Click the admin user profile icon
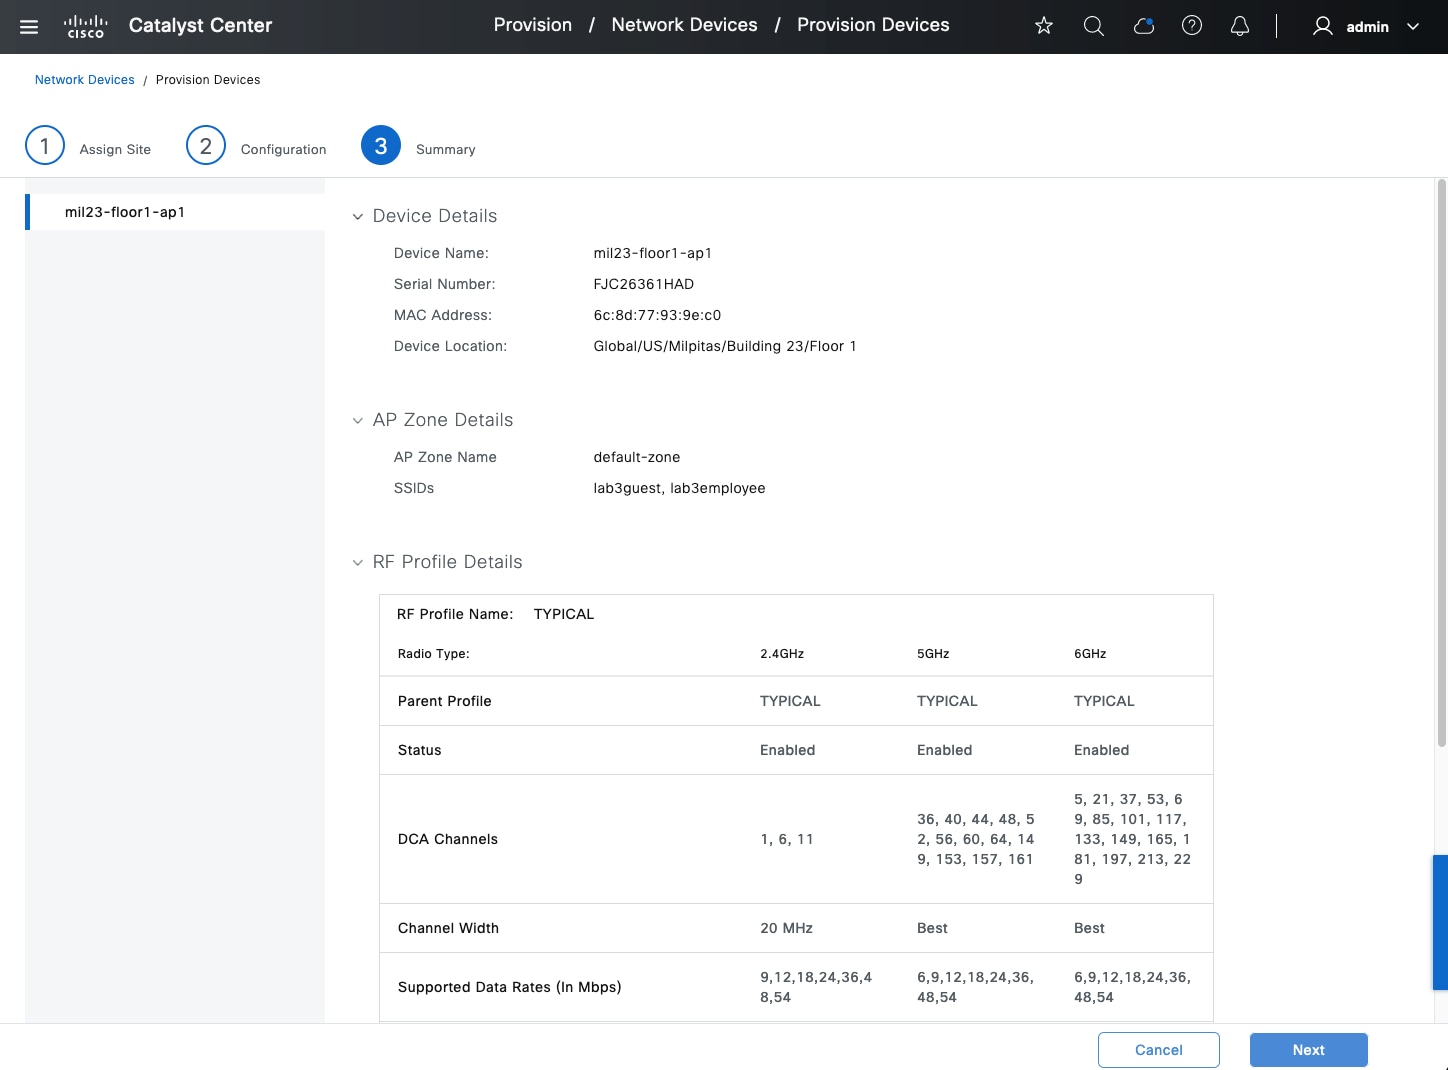1448x1070 pixels. click(1322, 26)
